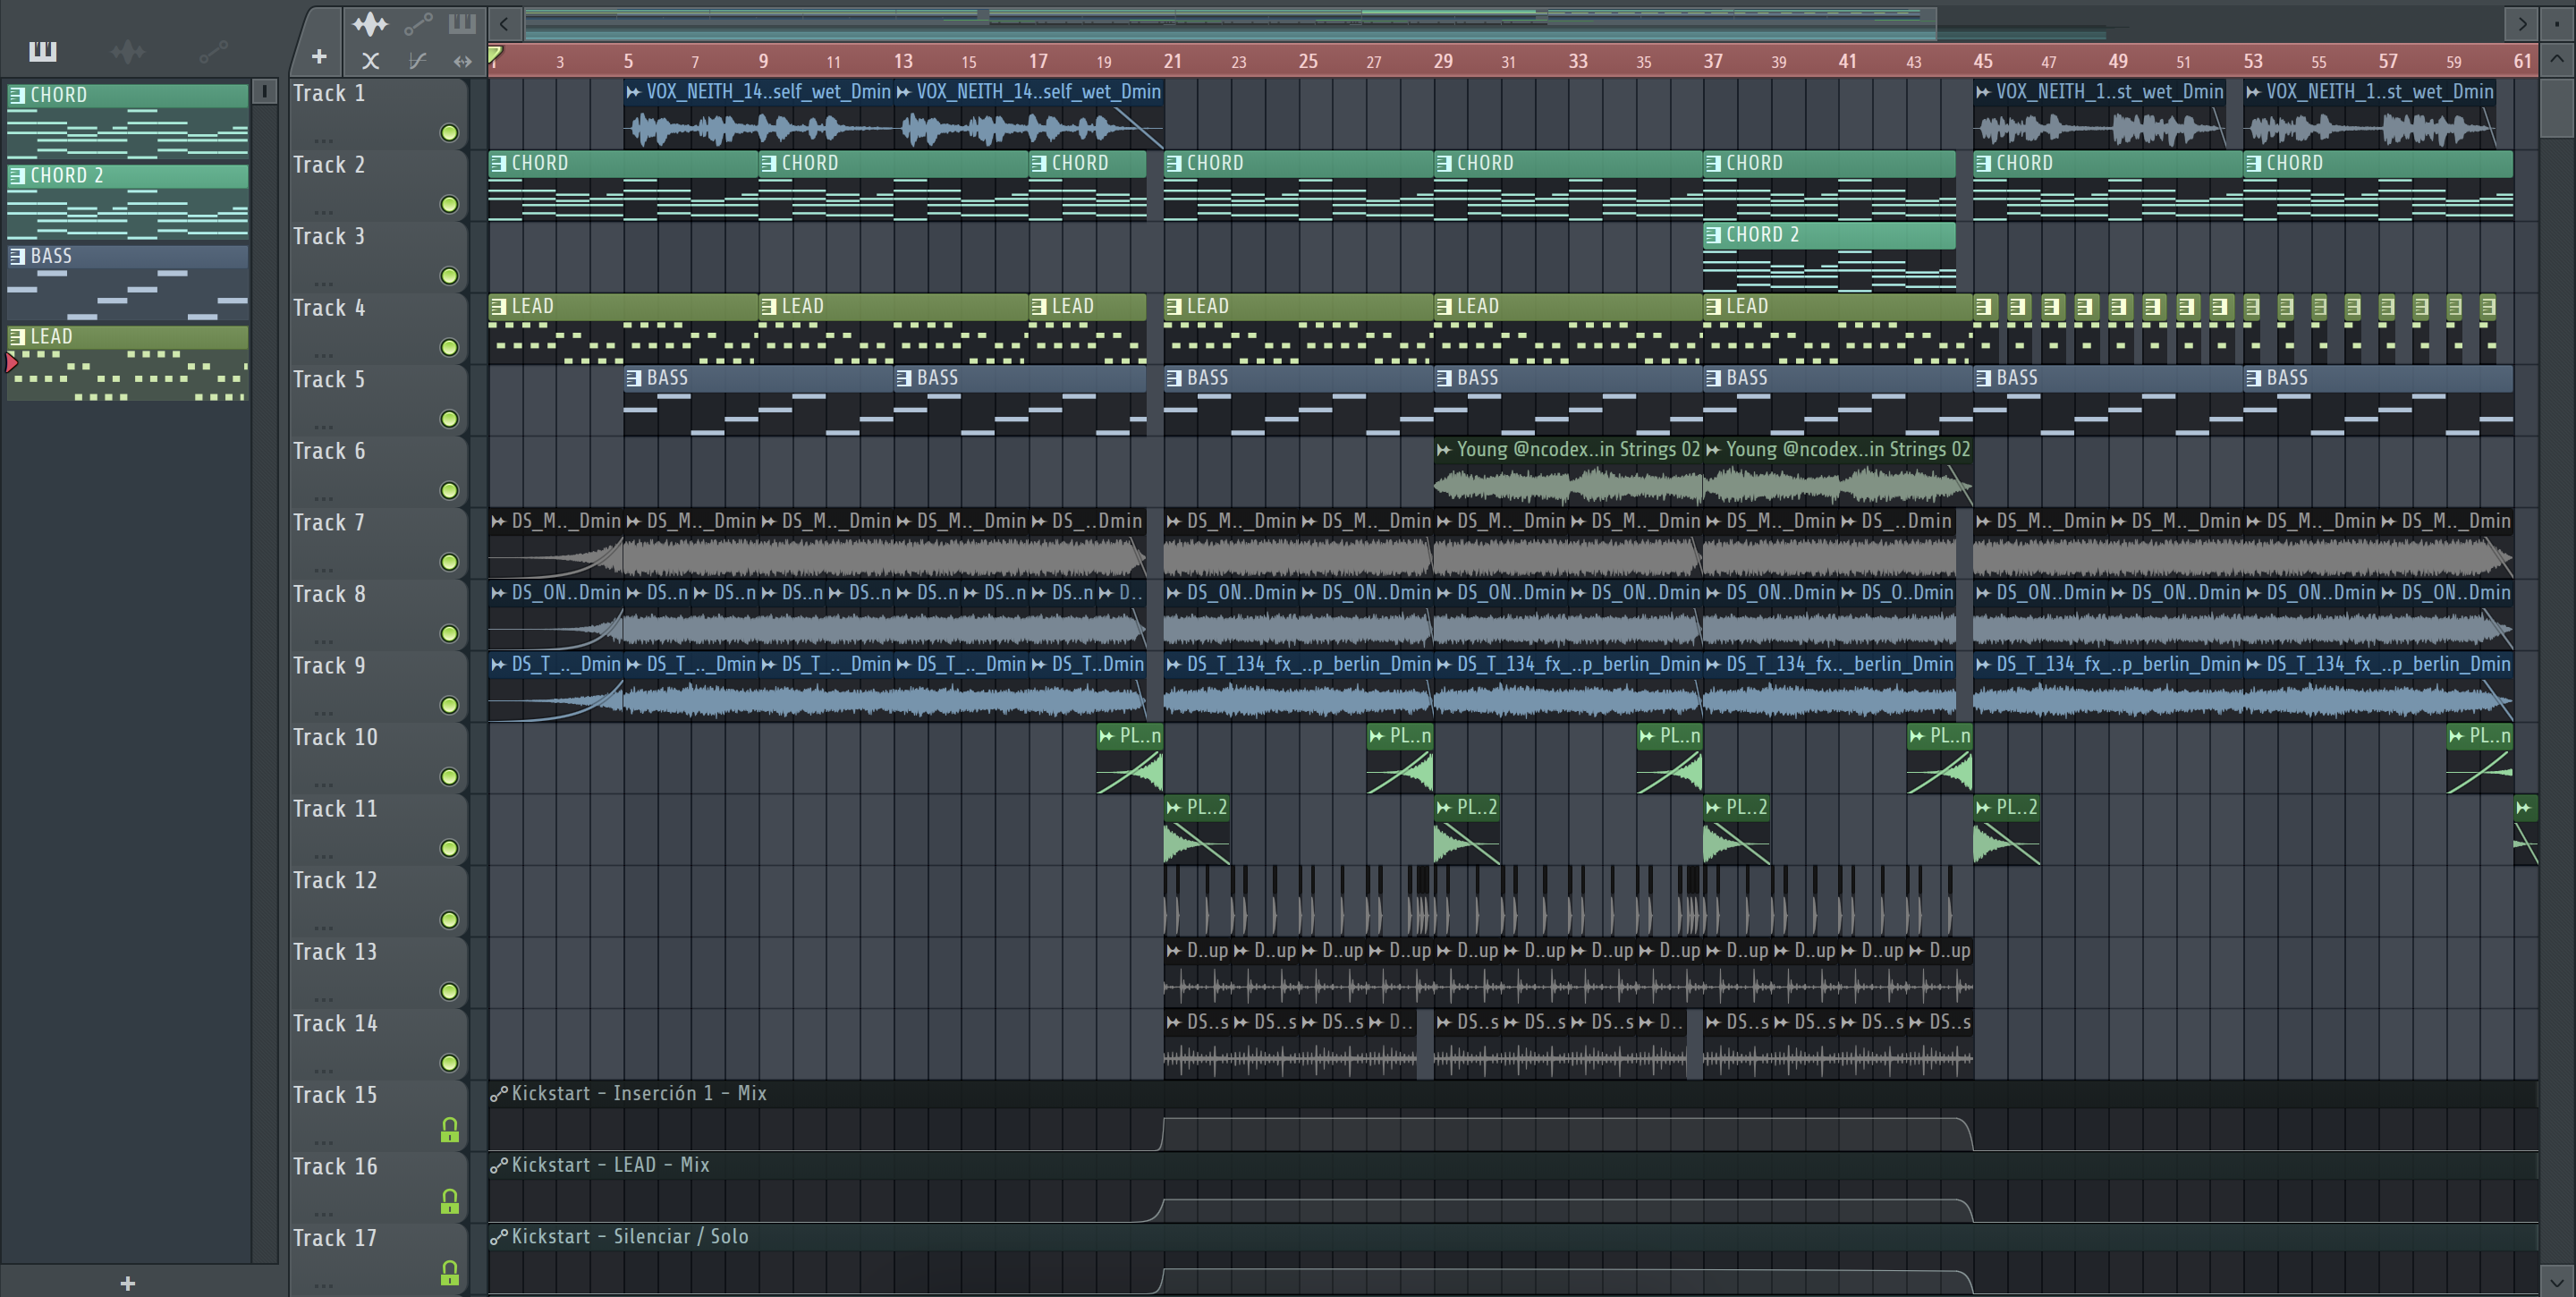Mute Track 14 with its green switch
The width and height of the screenshot is (2576, 1297).
coord(450,1063)
